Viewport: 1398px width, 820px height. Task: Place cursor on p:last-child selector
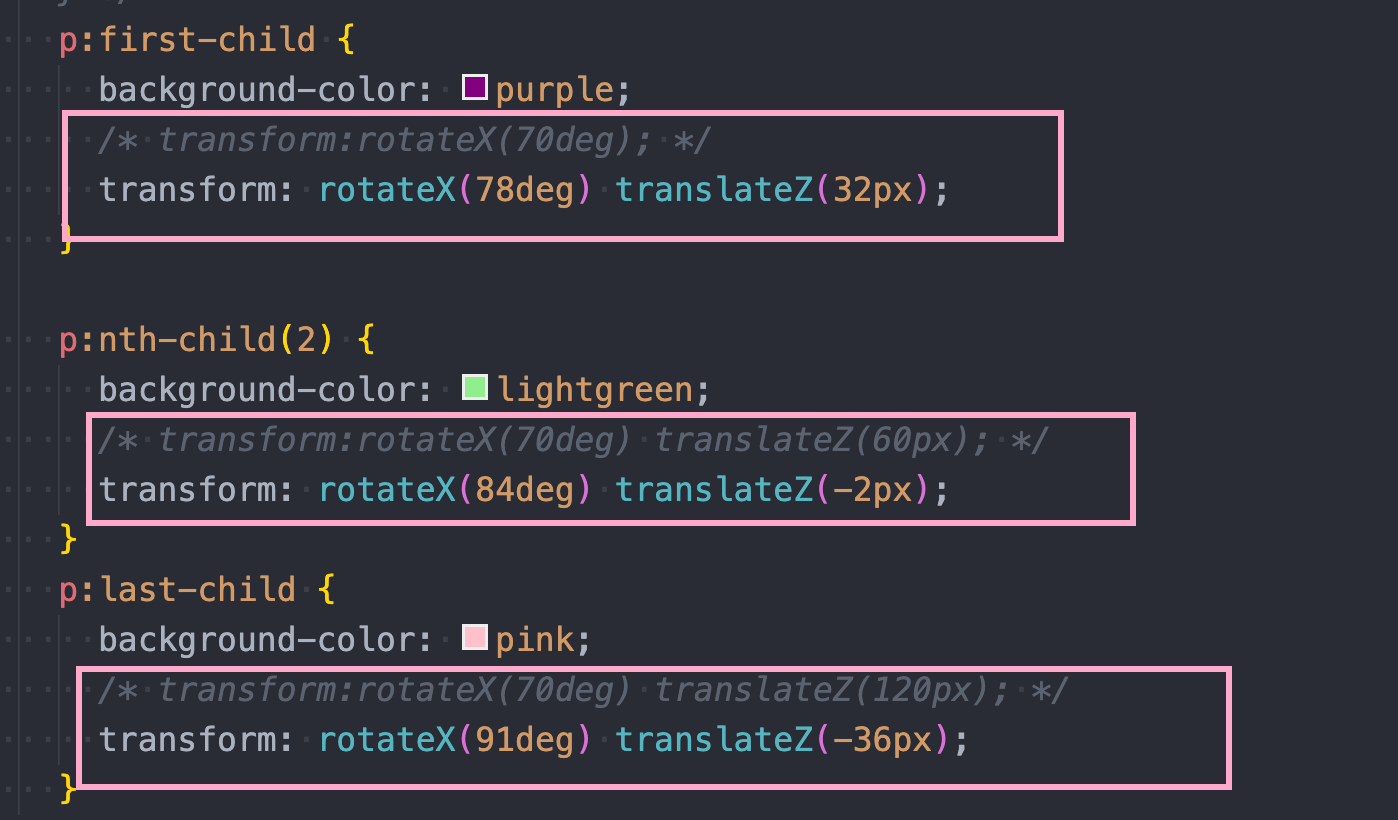click(177, 590)
